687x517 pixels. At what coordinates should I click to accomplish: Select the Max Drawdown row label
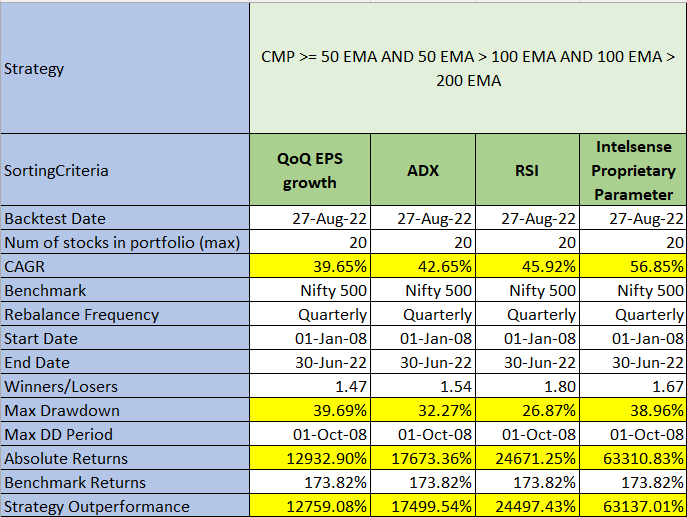click(125, 411)
